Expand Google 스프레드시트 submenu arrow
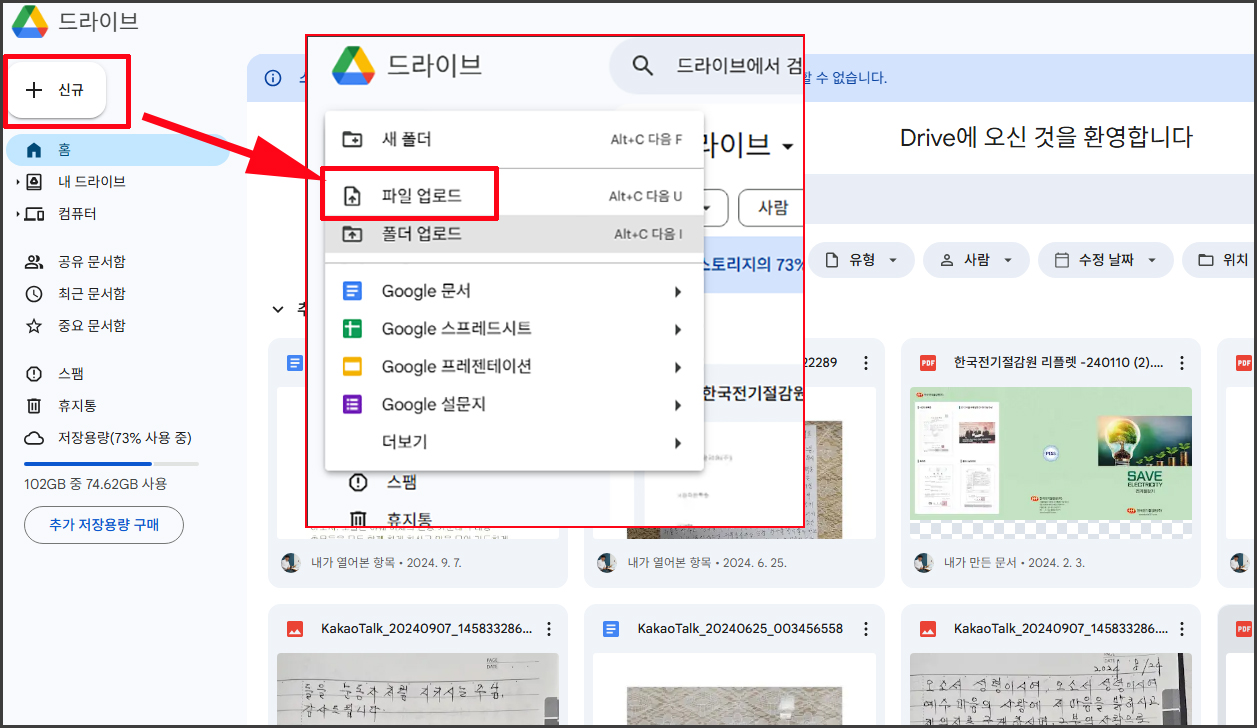This screenshot has height=728, width=1257. coord(678,329)
